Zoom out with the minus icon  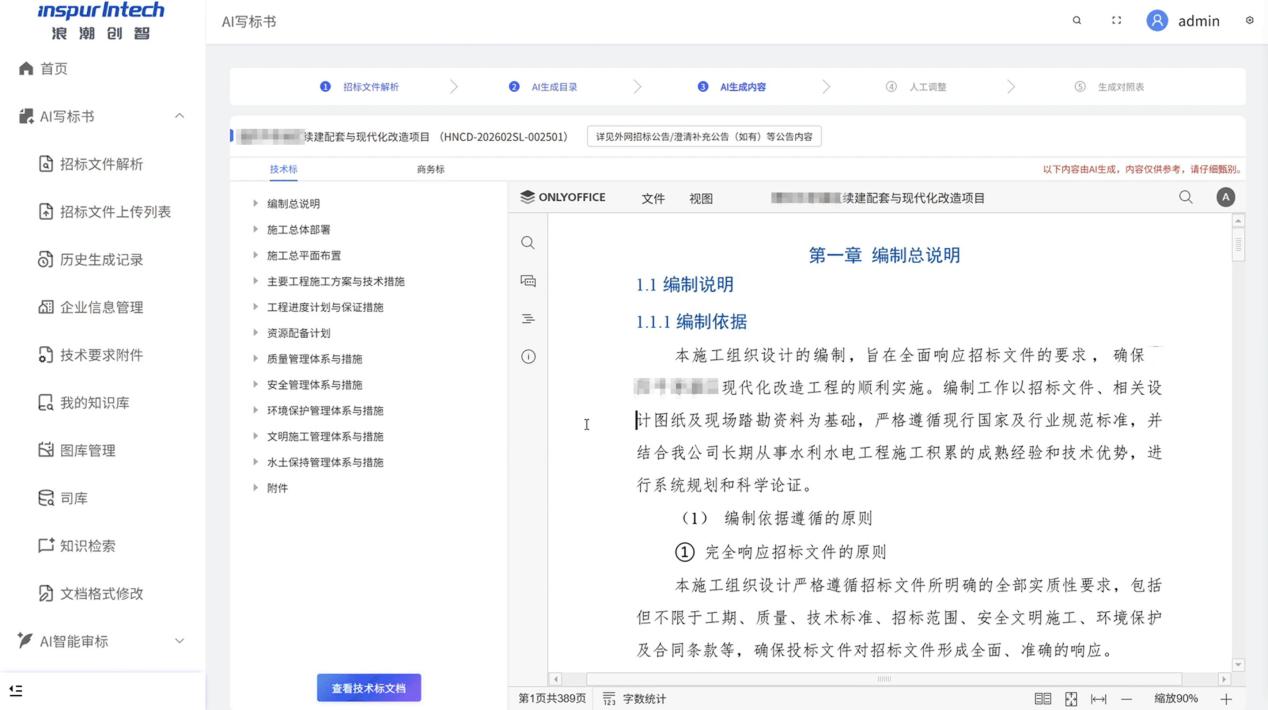click(x=1126, y=699)
